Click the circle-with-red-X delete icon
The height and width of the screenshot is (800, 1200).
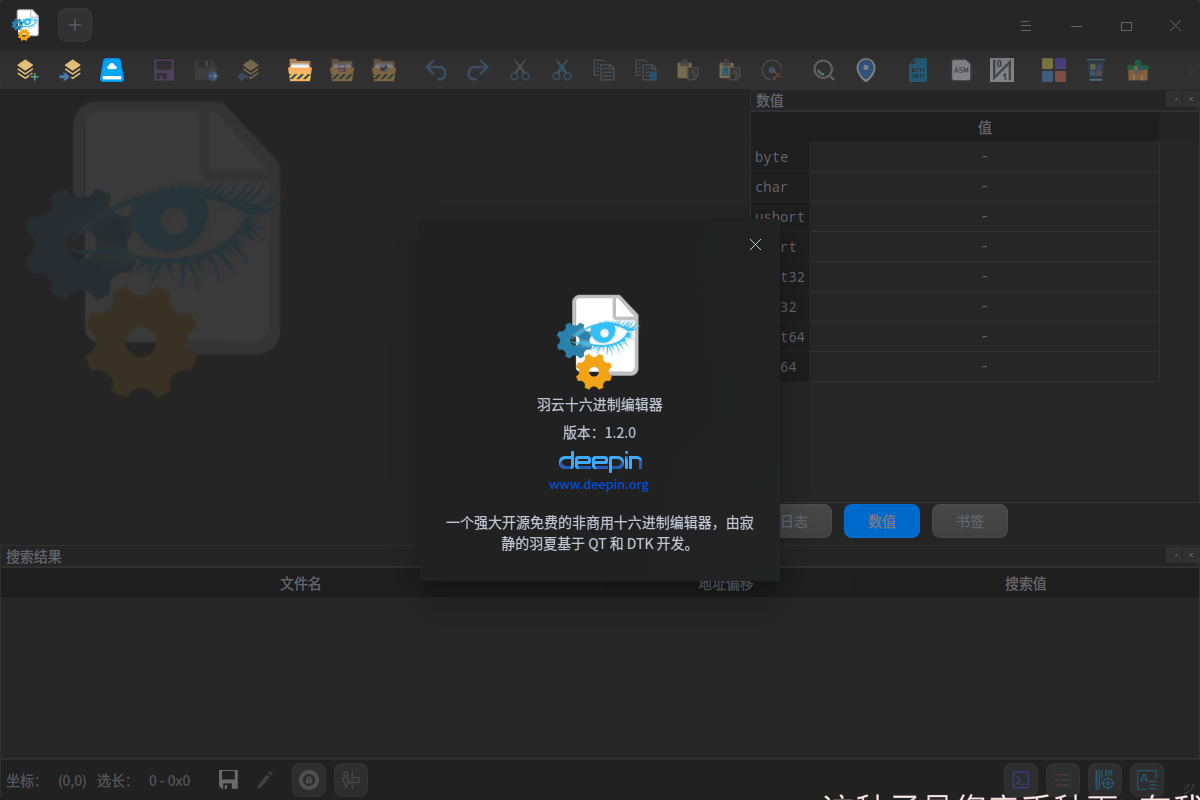(x=771, y=70)
